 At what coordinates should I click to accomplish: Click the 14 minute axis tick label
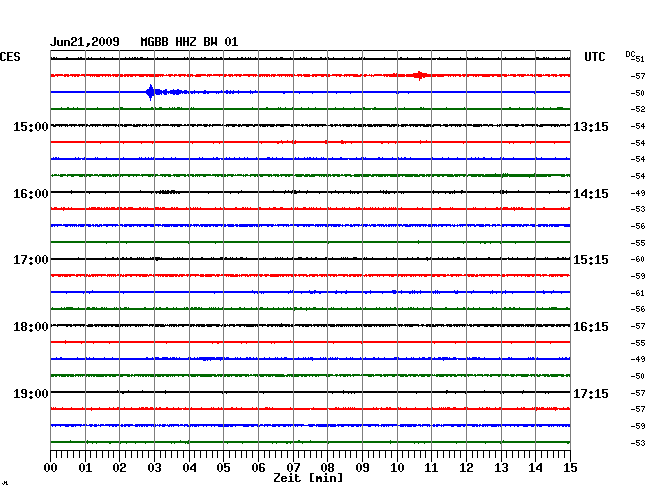coord(536,467)
